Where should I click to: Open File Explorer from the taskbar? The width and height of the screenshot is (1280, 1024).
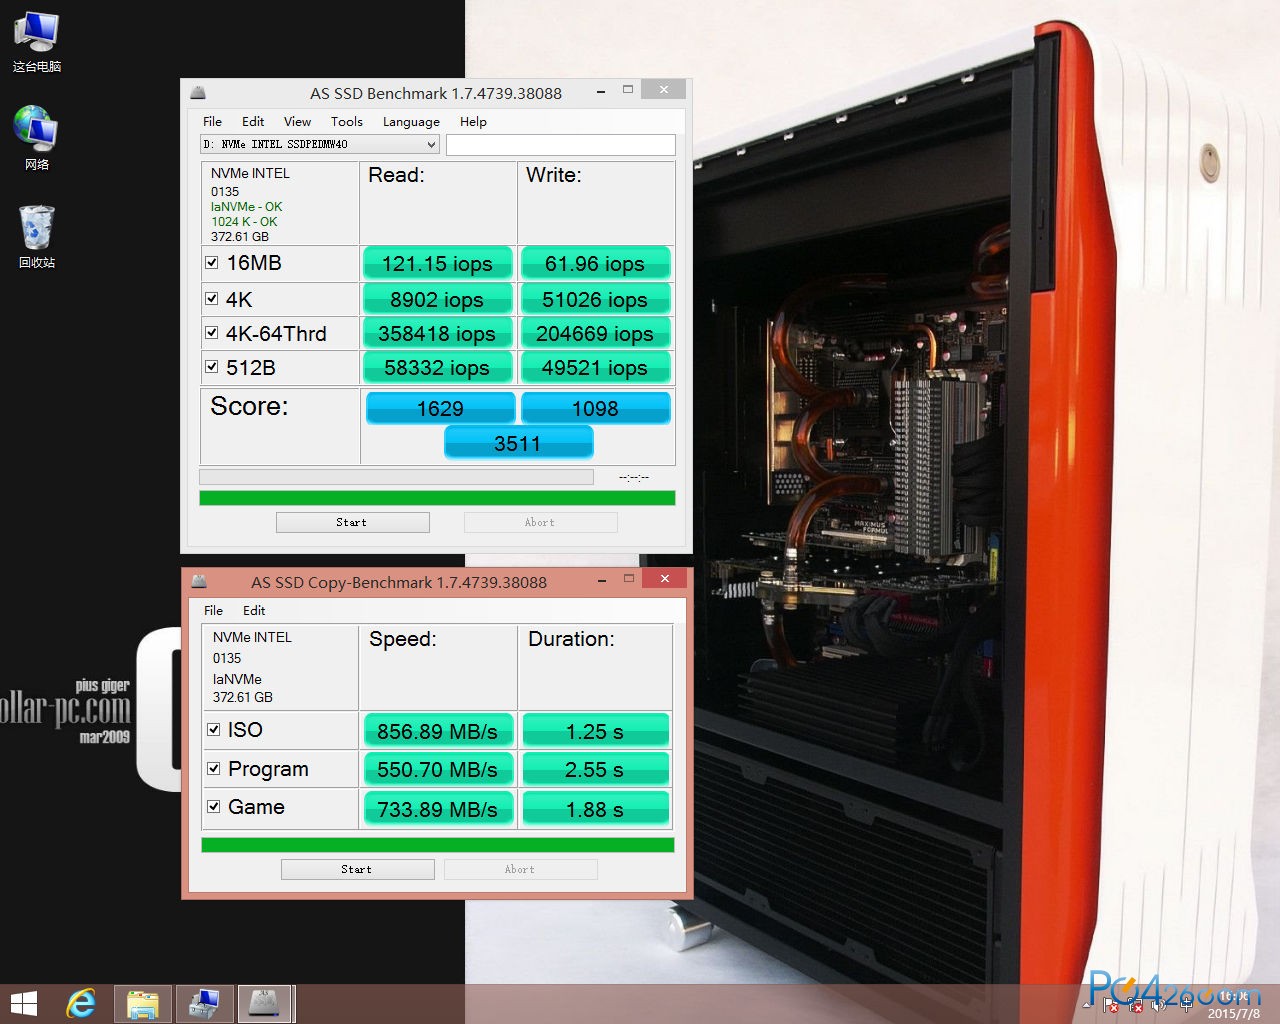pyautogui.click(x=143, y=1003)
